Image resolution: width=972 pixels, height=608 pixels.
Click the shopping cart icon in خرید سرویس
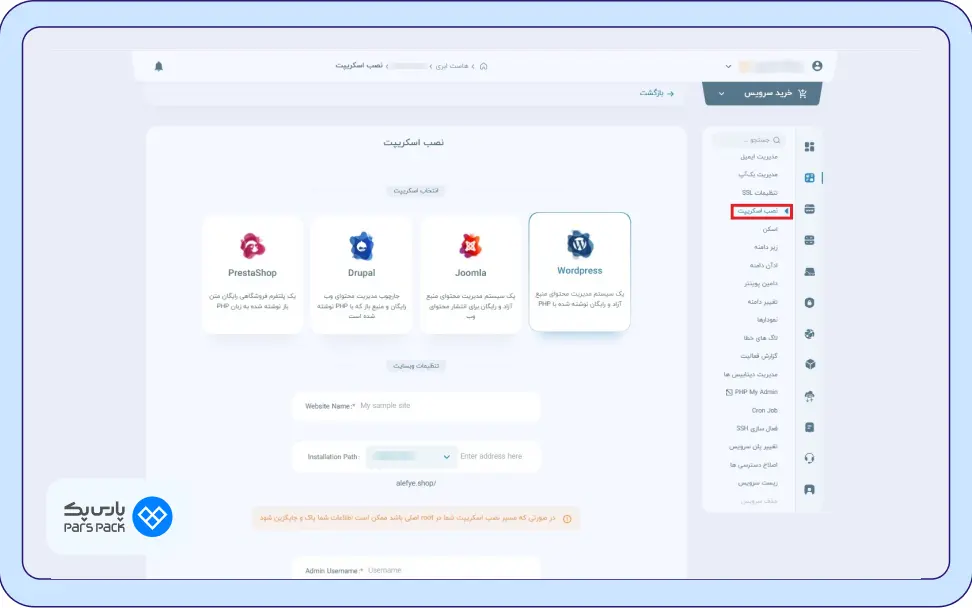point(803,94)
